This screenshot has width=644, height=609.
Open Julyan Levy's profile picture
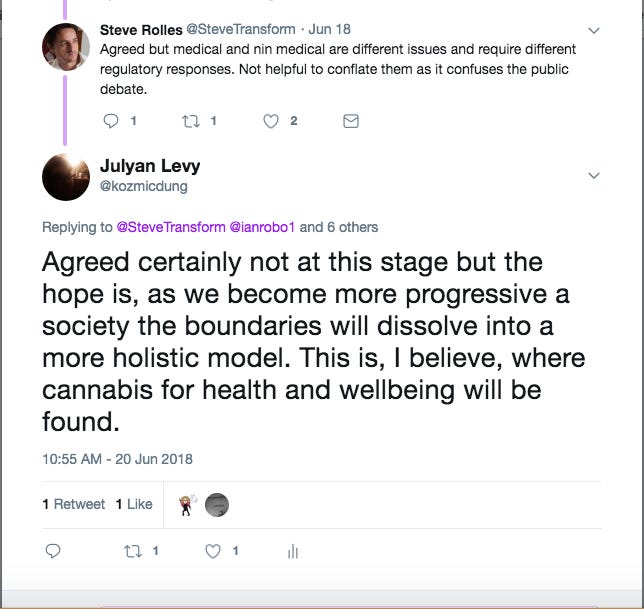point(66,177)
